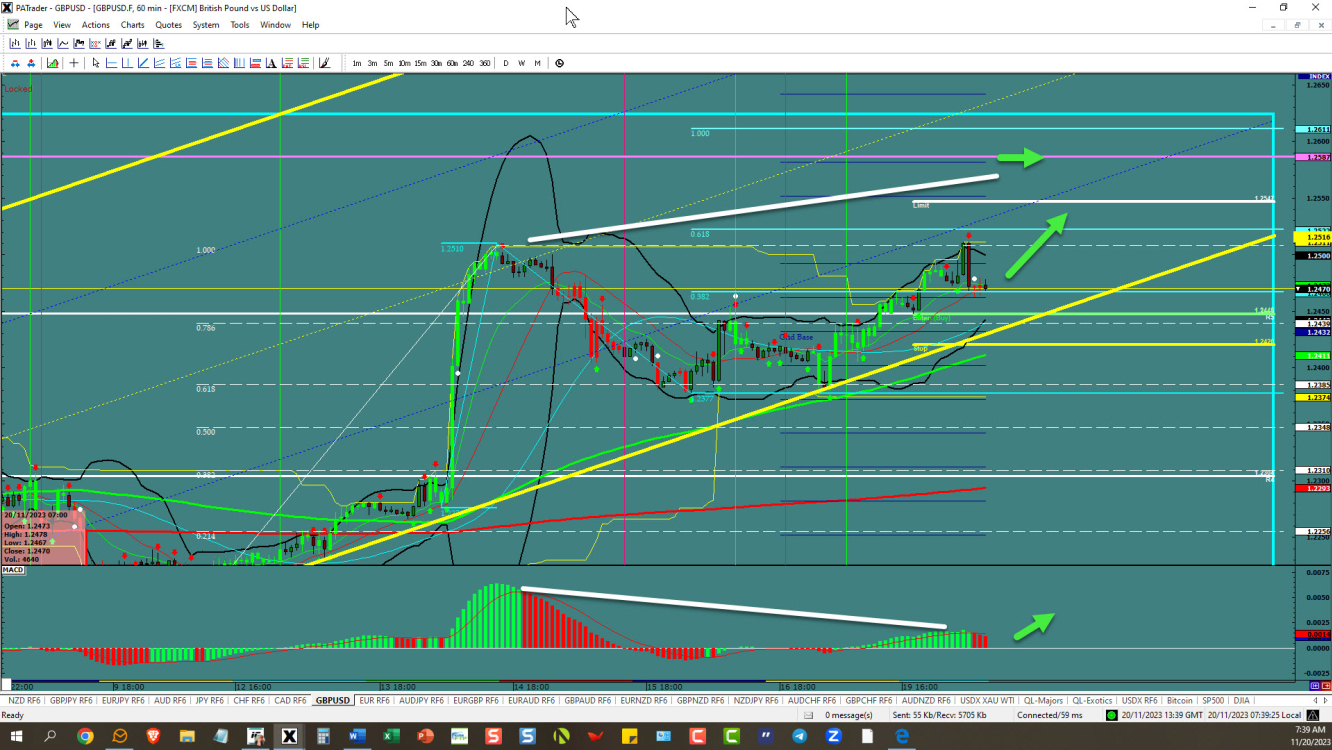Open Excel from the taskbar
Viewport: 1332px width, 750px height.
click(391, 737)
